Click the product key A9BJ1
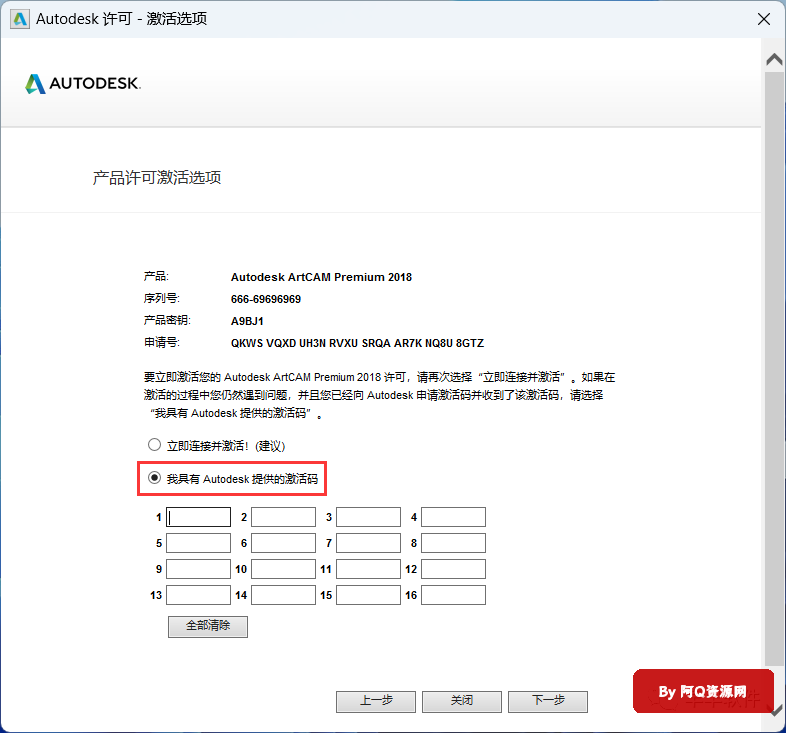Image resolution: width=786 pixels, height=733 pixels. click(x=247, y=321)
